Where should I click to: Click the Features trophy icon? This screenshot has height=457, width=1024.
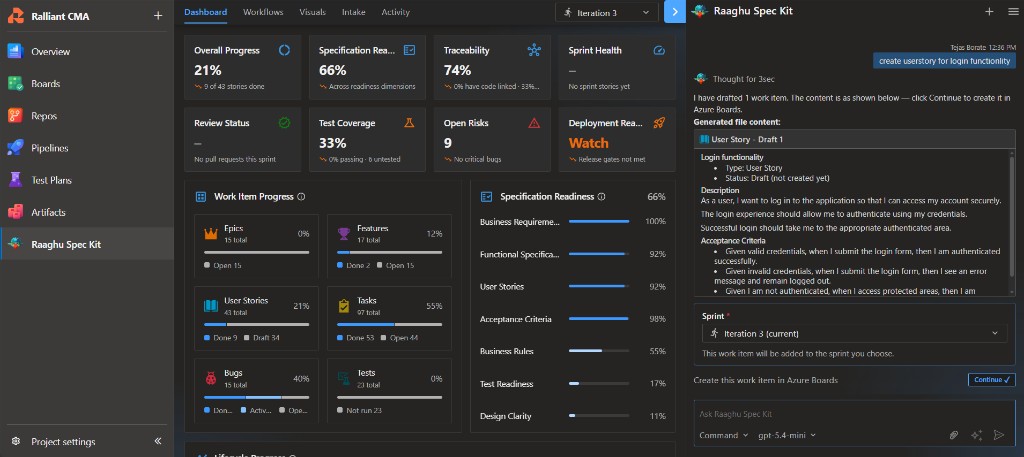tap(344, 233)
